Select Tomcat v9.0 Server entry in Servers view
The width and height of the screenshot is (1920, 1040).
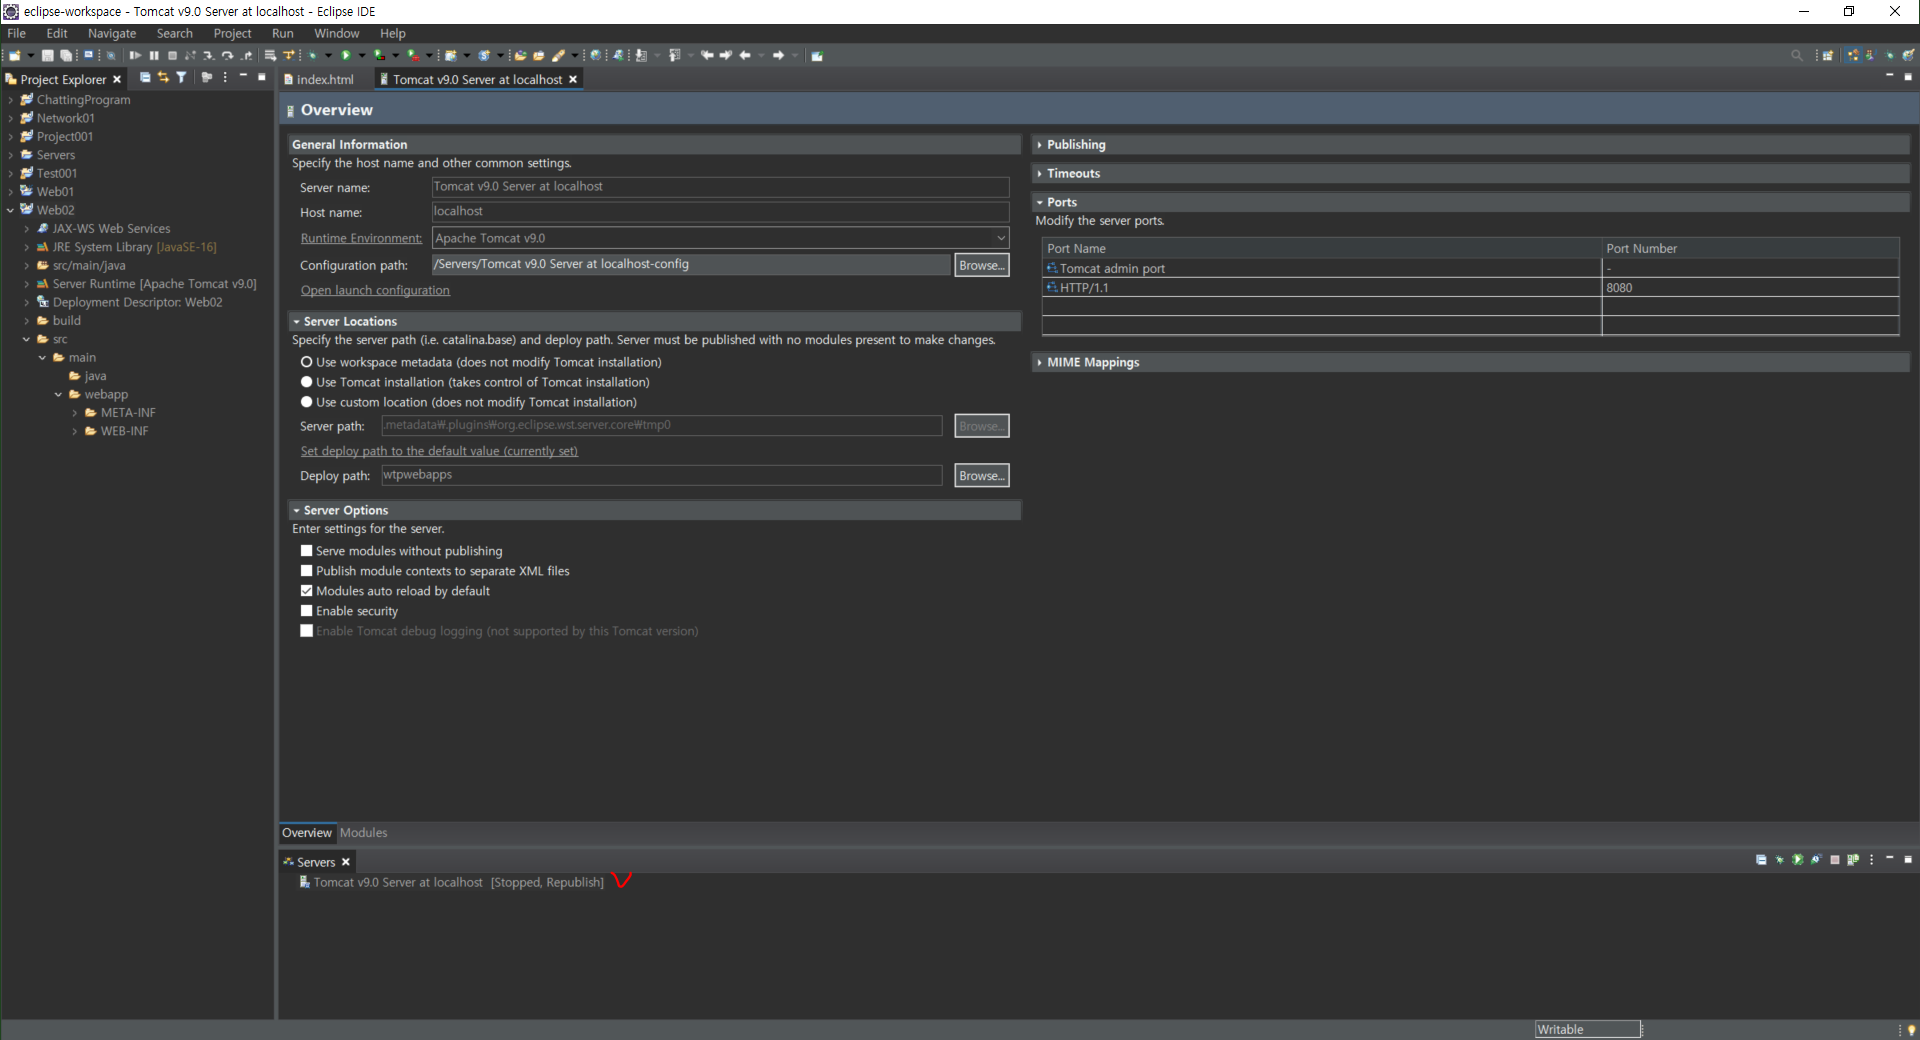[451, 882]
